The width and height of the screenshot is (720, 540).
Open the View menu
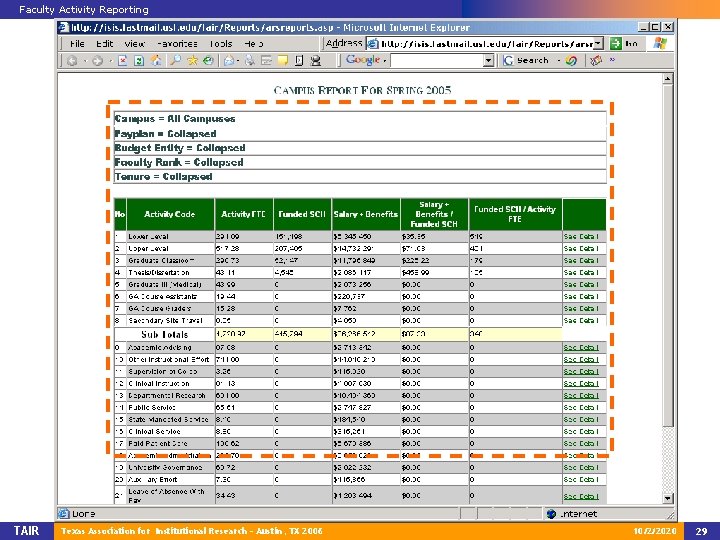[135, 44]
